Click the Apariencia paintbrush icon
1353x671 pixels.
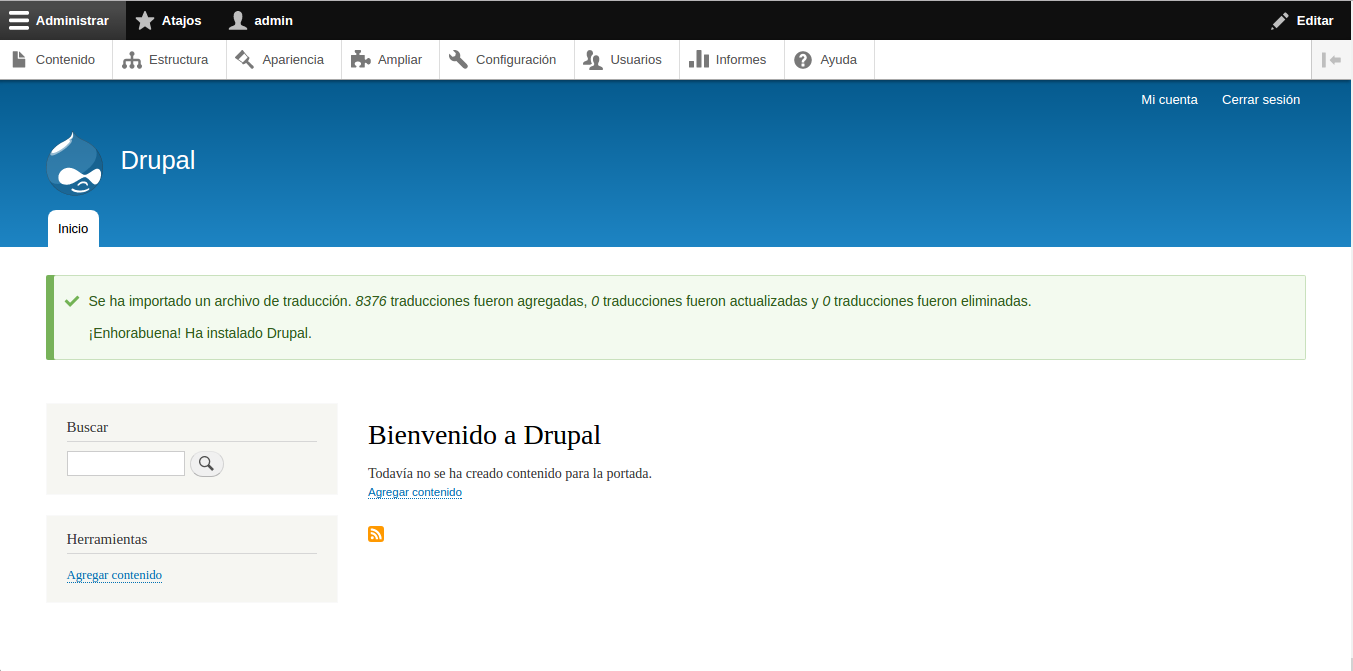[245, 60]
